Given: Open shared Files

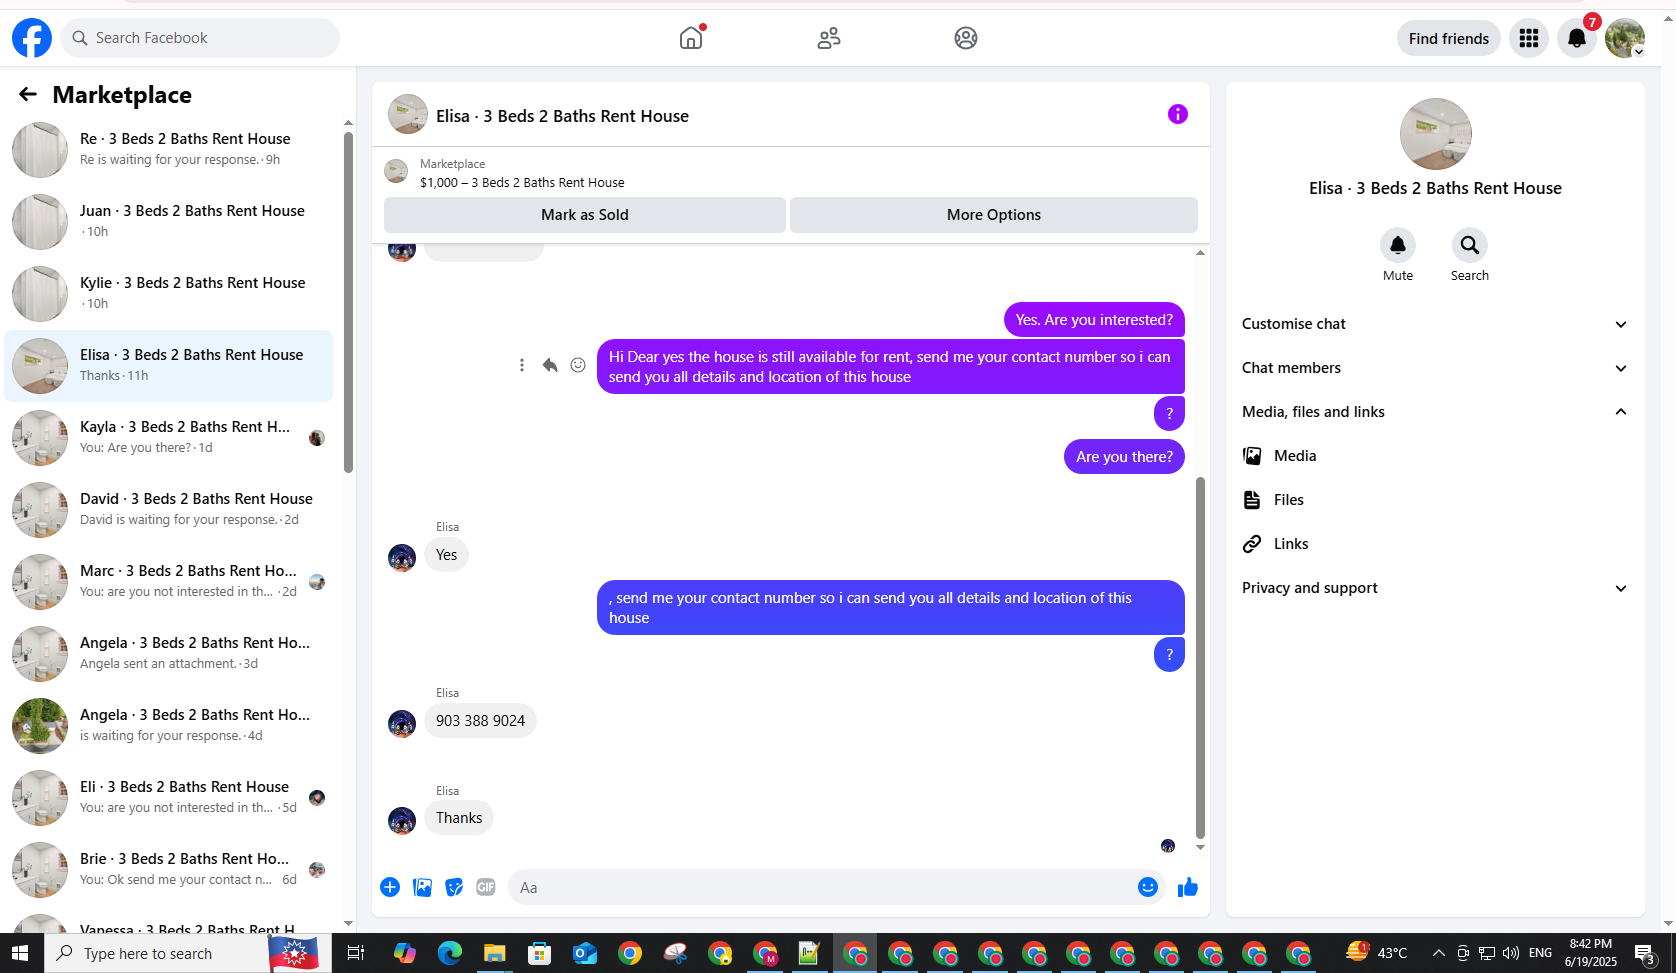Looking at the screenshot, I should click(1434, 500).
